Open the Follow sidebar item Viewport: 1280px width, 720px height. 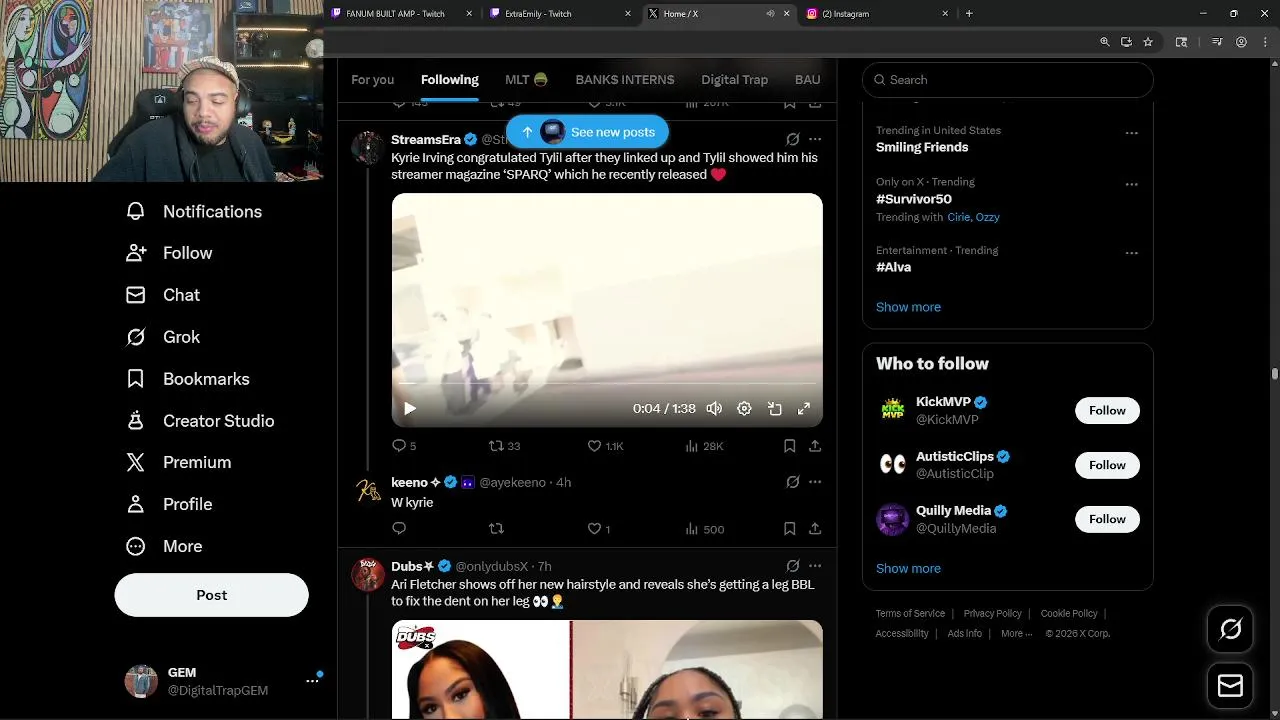point(169,253)
